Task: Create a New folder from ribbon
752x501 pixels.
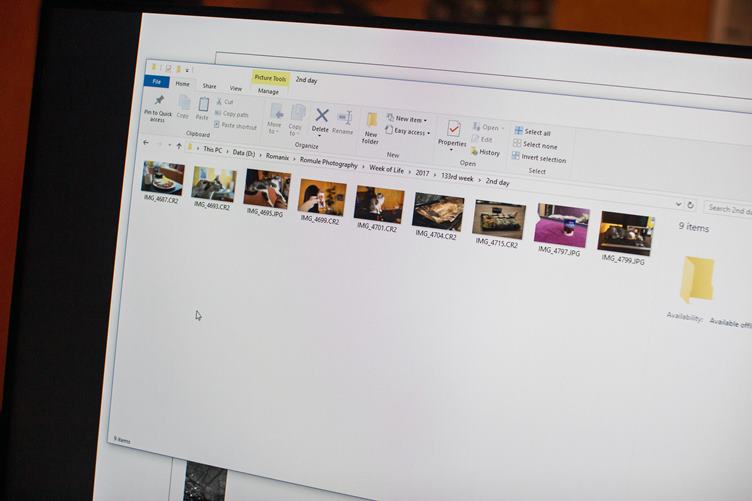Action: (x=371, y=128)
